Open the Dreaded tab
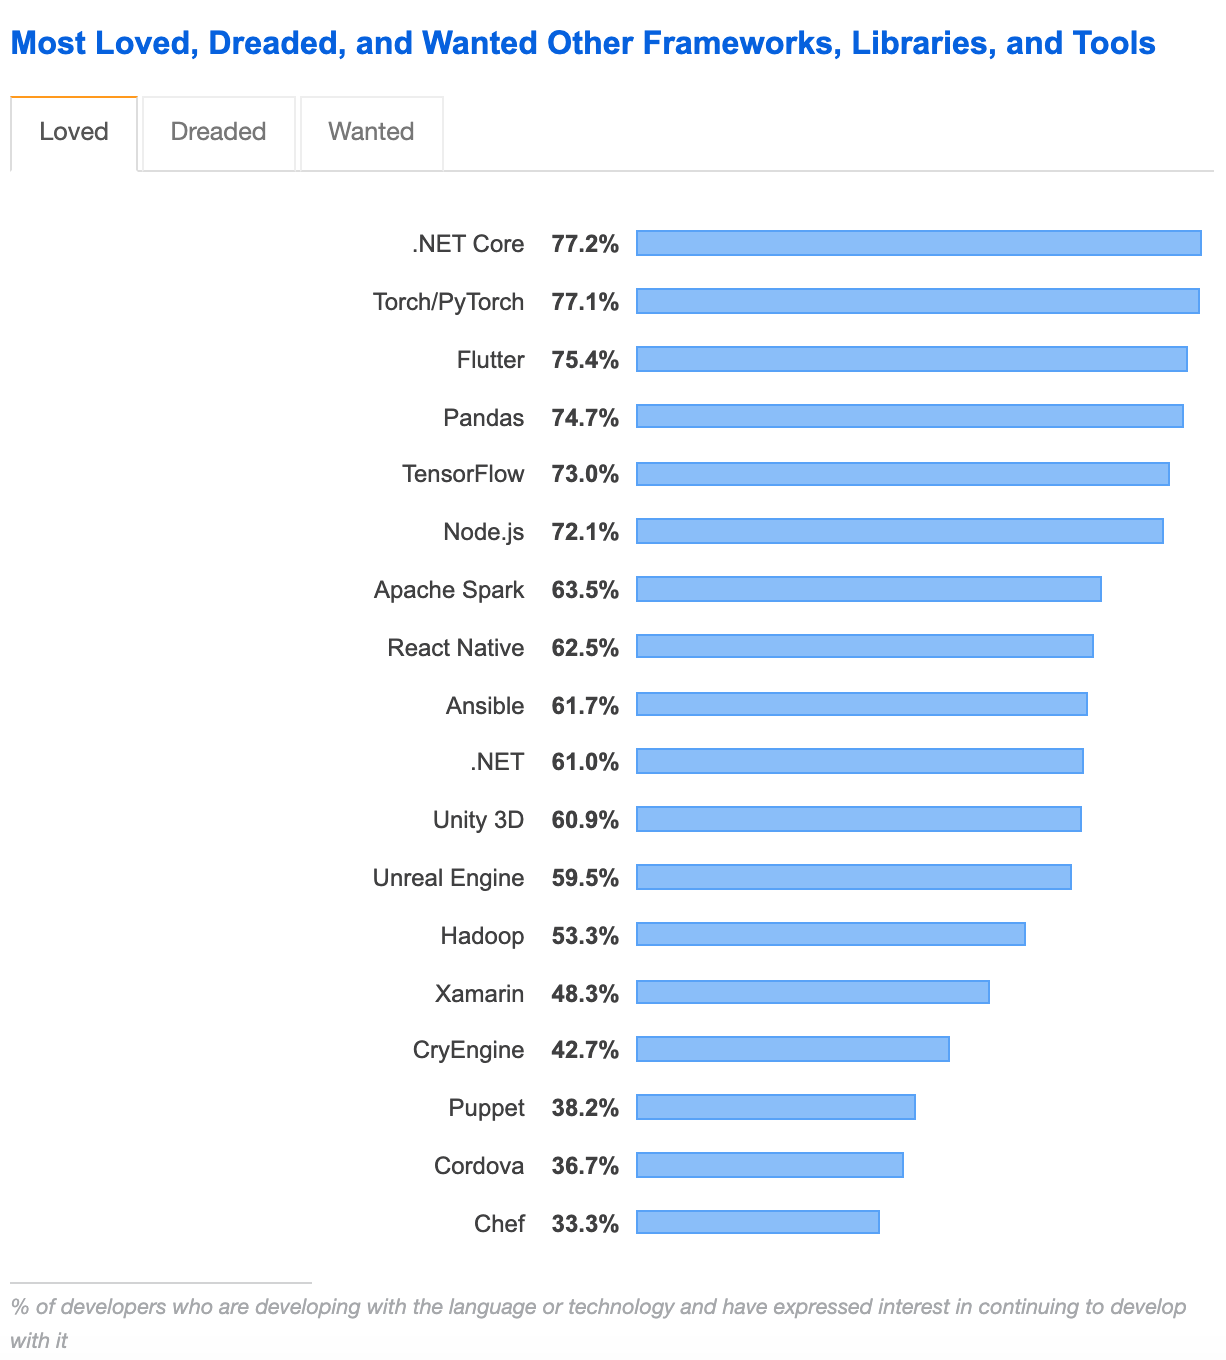 [x=218, y=132]
